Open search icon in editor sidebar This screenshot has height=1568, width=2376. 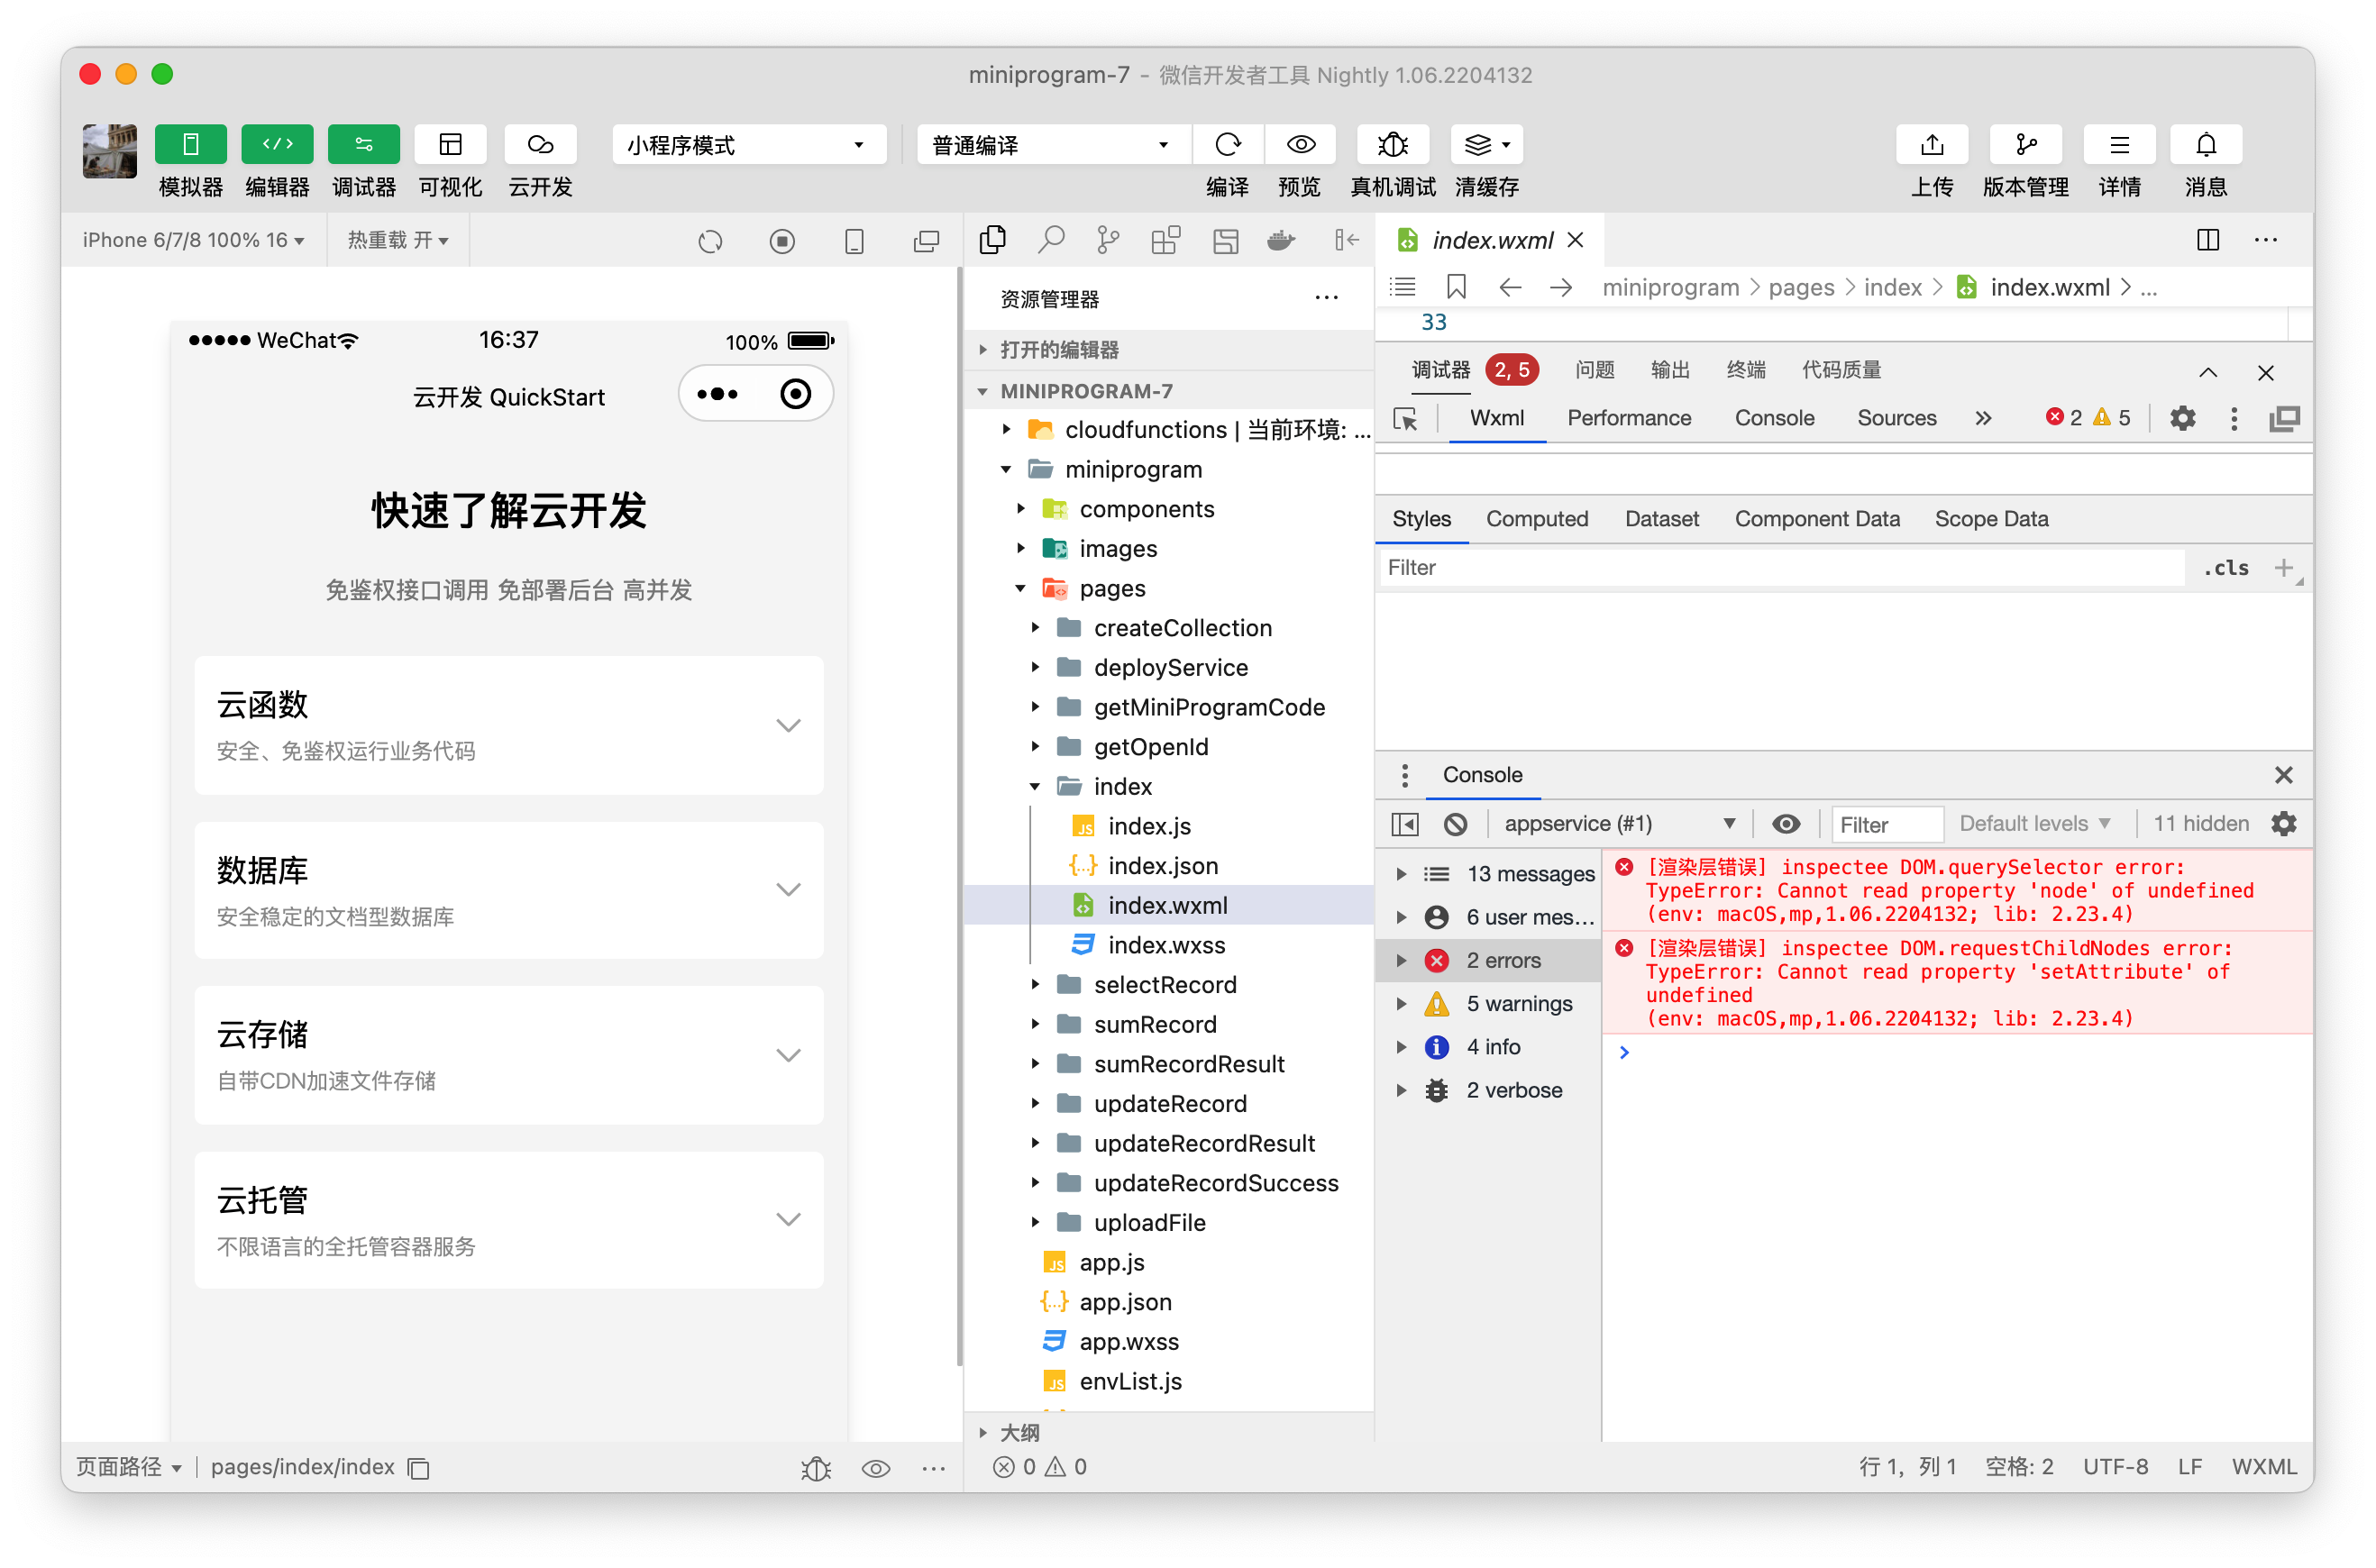coord(1051,240)
